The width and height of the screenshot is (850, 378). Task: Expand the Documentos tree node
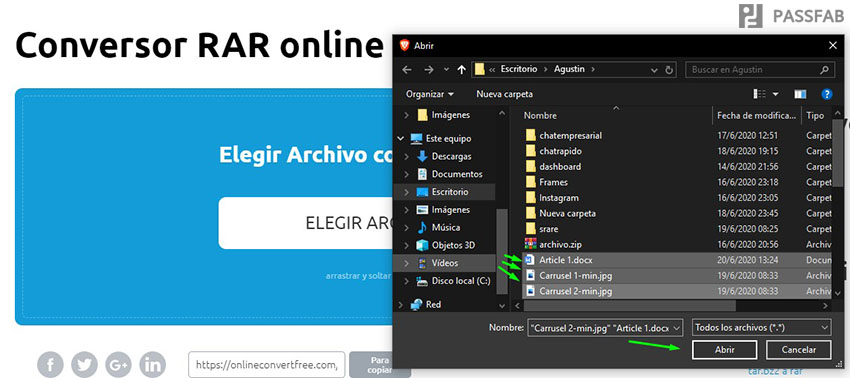[407, 174]
